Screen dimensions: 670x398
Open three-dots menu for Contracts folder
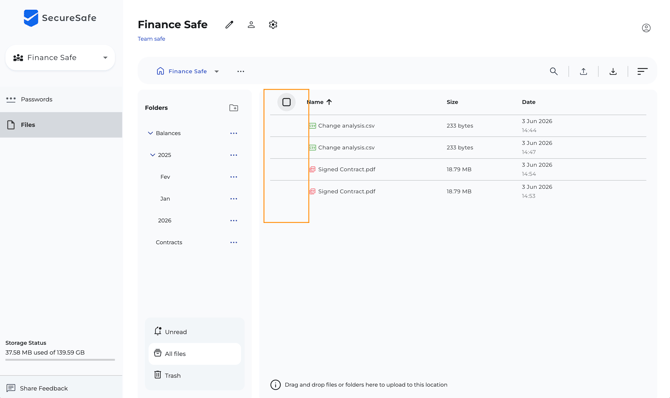pos(234,242)
